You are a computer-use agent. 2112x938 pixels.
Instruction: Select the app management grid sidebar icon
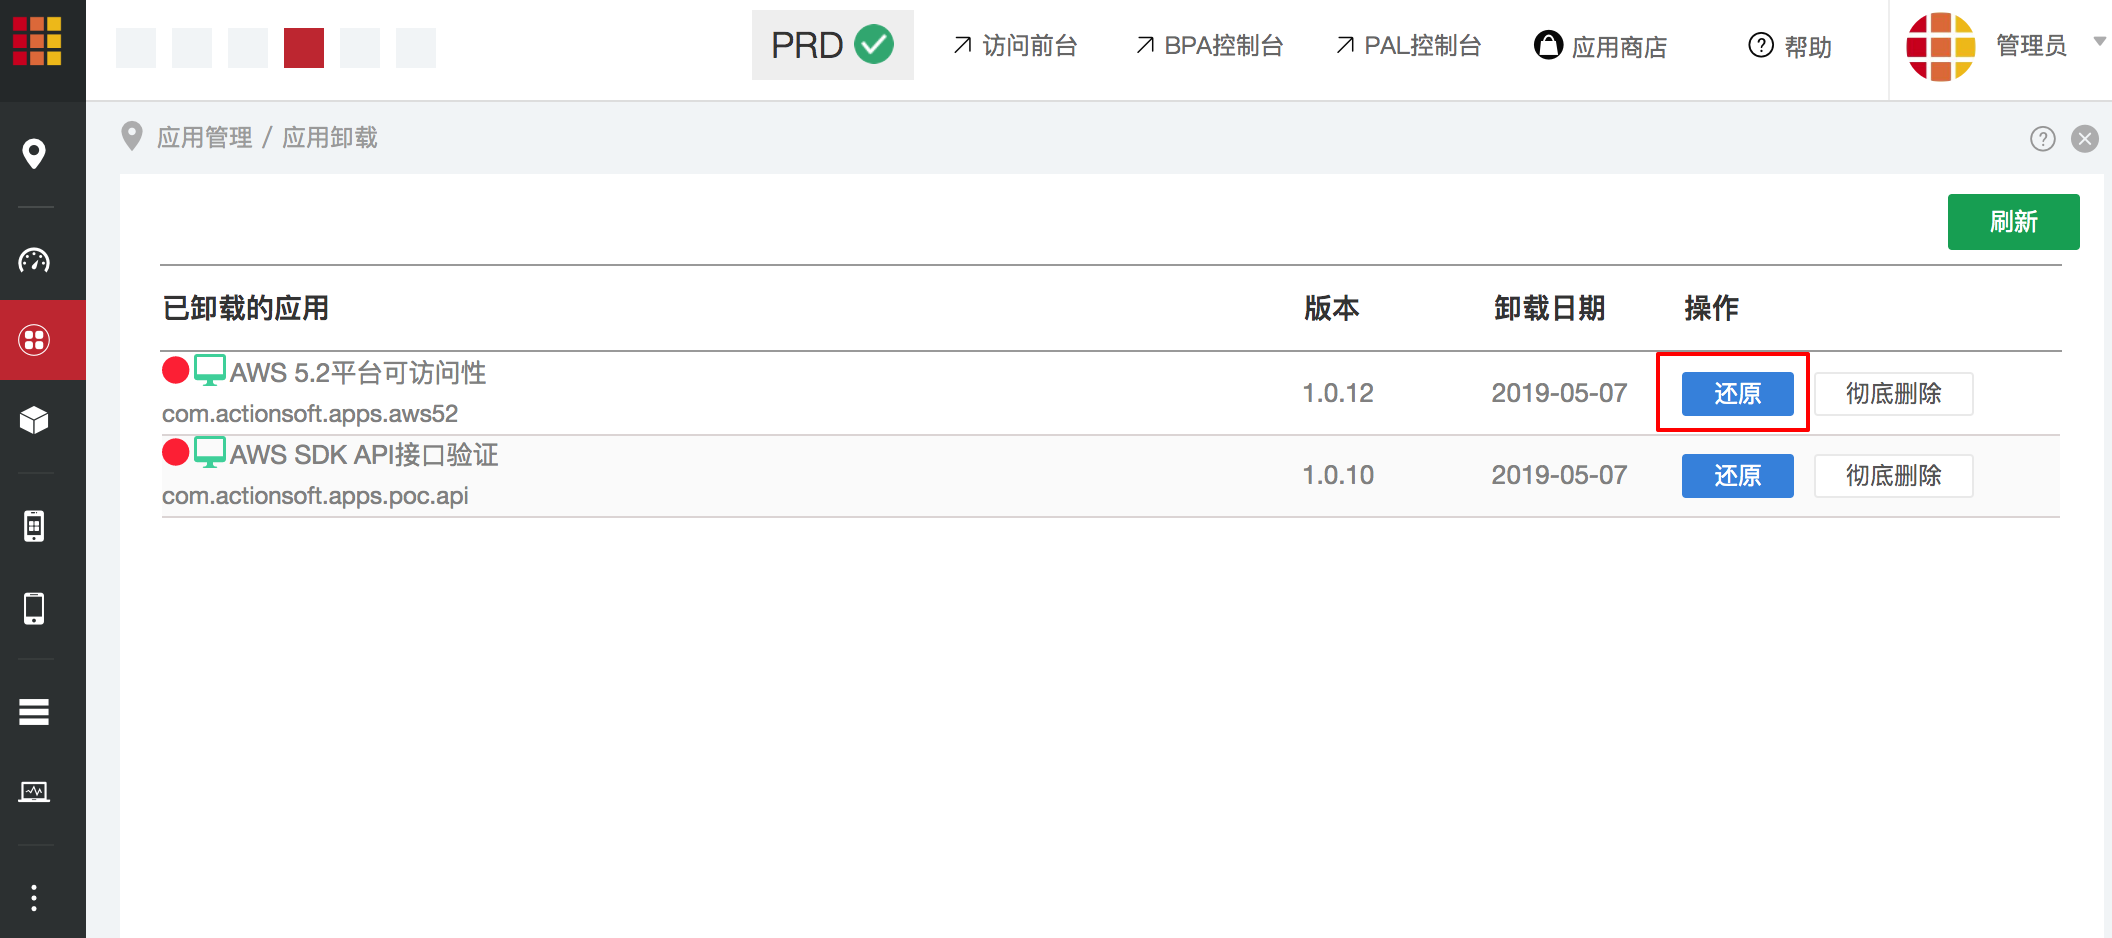[34, 340]
